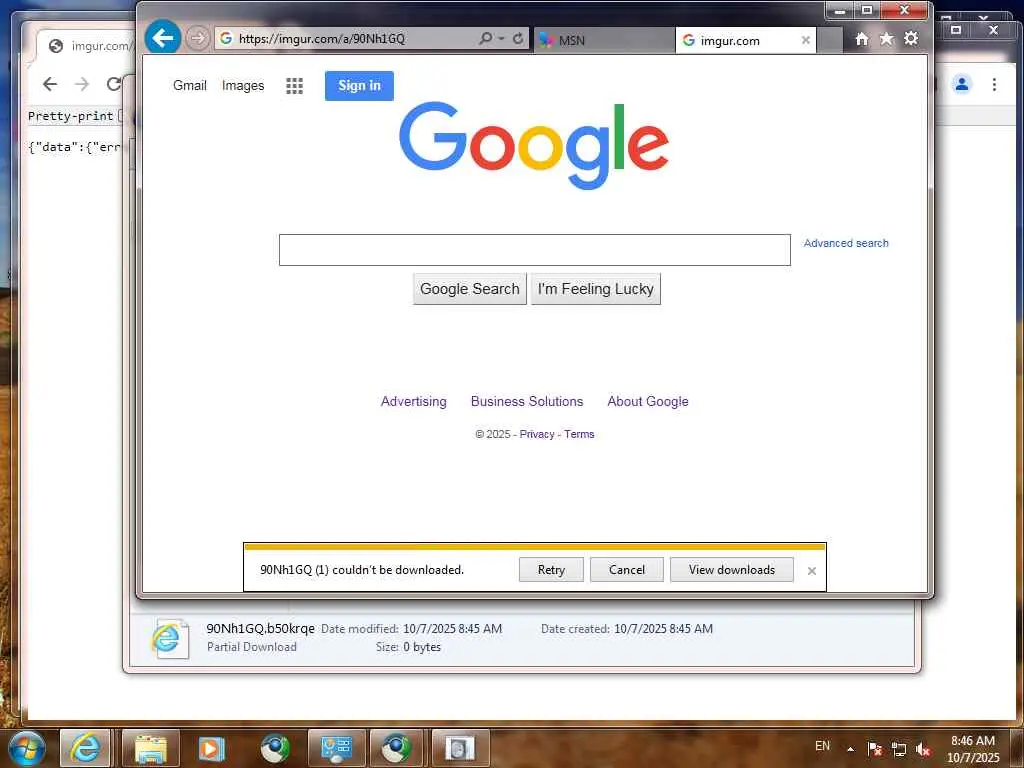Select 90Nh1GQ.b50krqe partial download file icon
The height and width of the screenshot is (768, 1024).
pos(170,639)
